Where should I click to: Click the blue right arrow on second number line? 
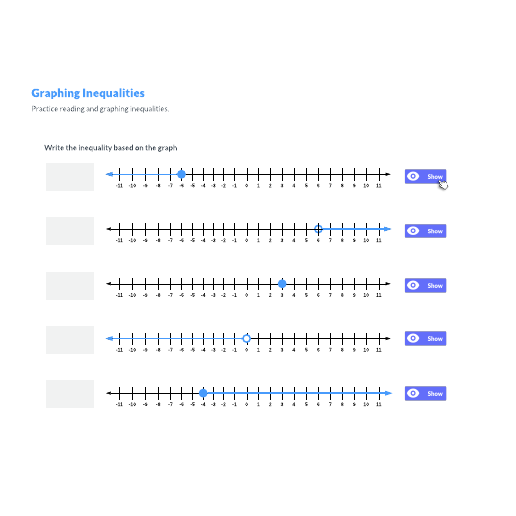click(387, 229)
